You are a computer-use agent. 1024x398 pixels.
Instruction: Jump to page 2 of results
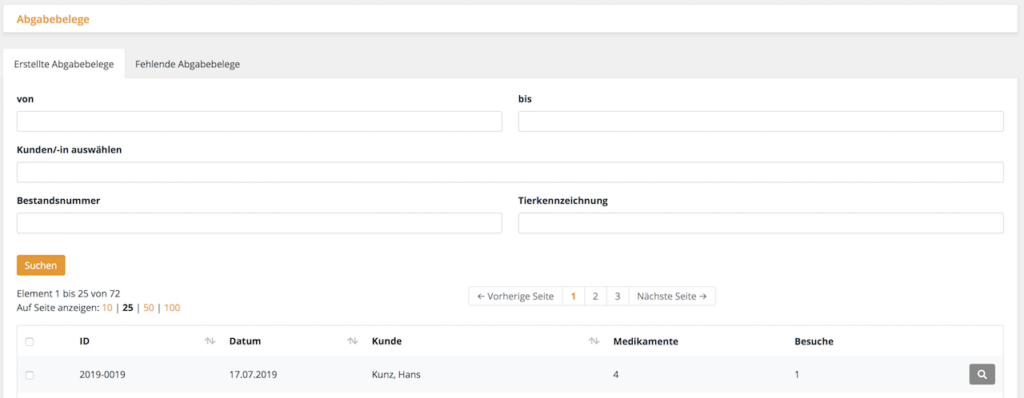(x=596, y=296)
